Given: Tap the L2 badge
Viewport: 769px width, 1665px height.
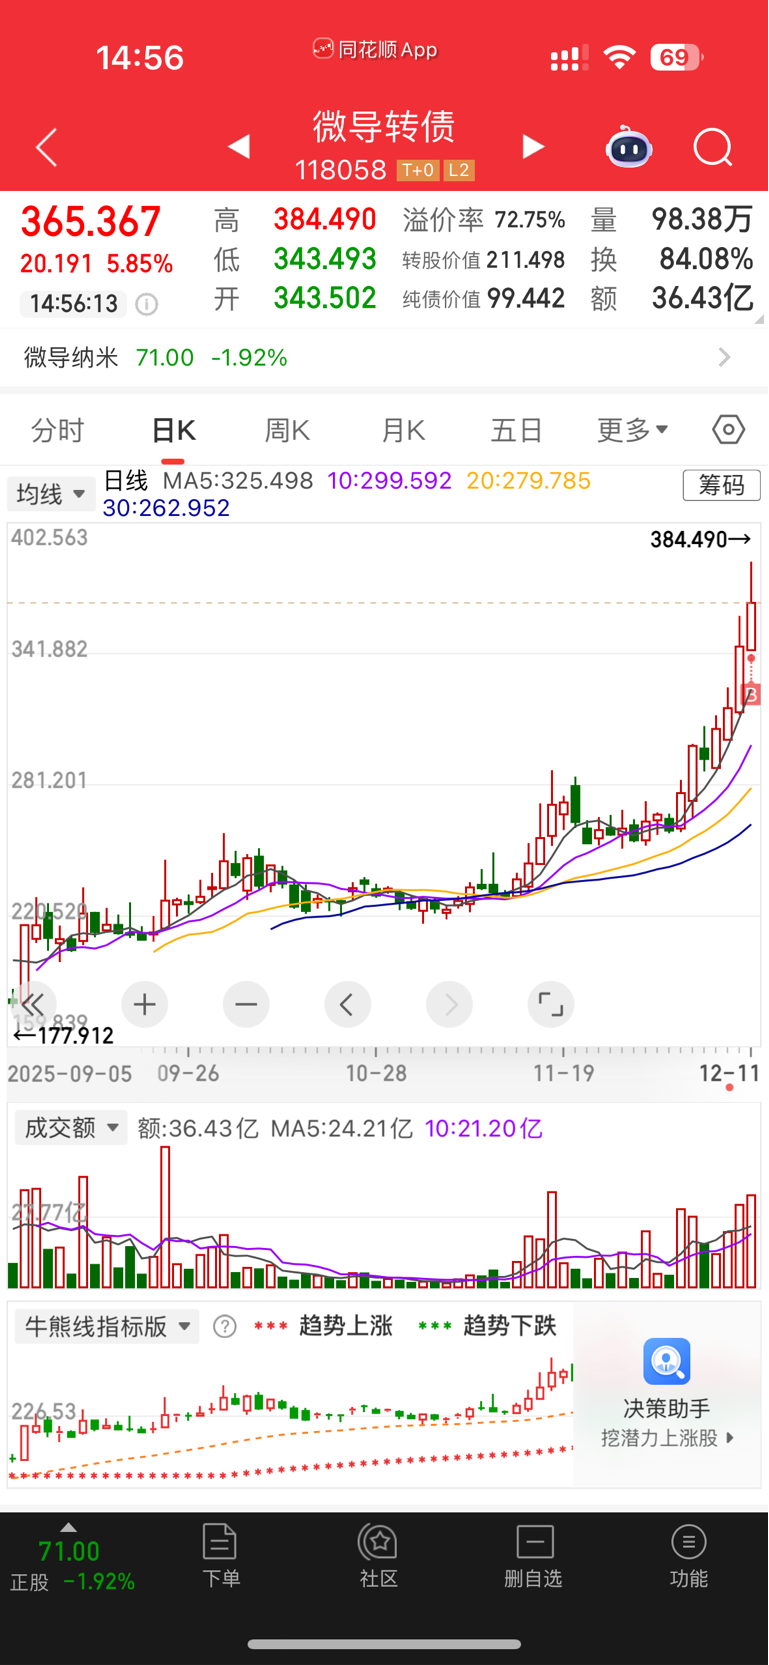Looking at the screenshot, I should (x=458, y=170).
